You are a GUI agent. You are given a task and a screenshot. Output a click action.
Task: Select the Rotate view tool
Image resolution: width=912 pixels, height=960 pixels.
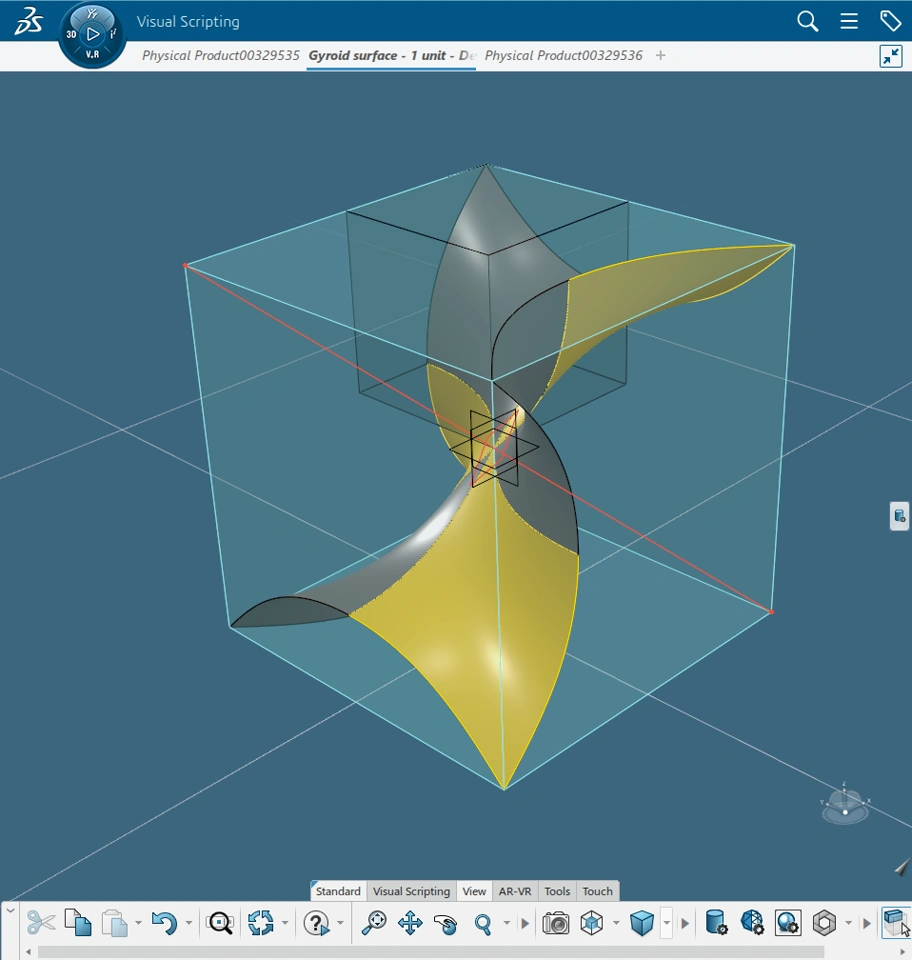pos(446,924)
